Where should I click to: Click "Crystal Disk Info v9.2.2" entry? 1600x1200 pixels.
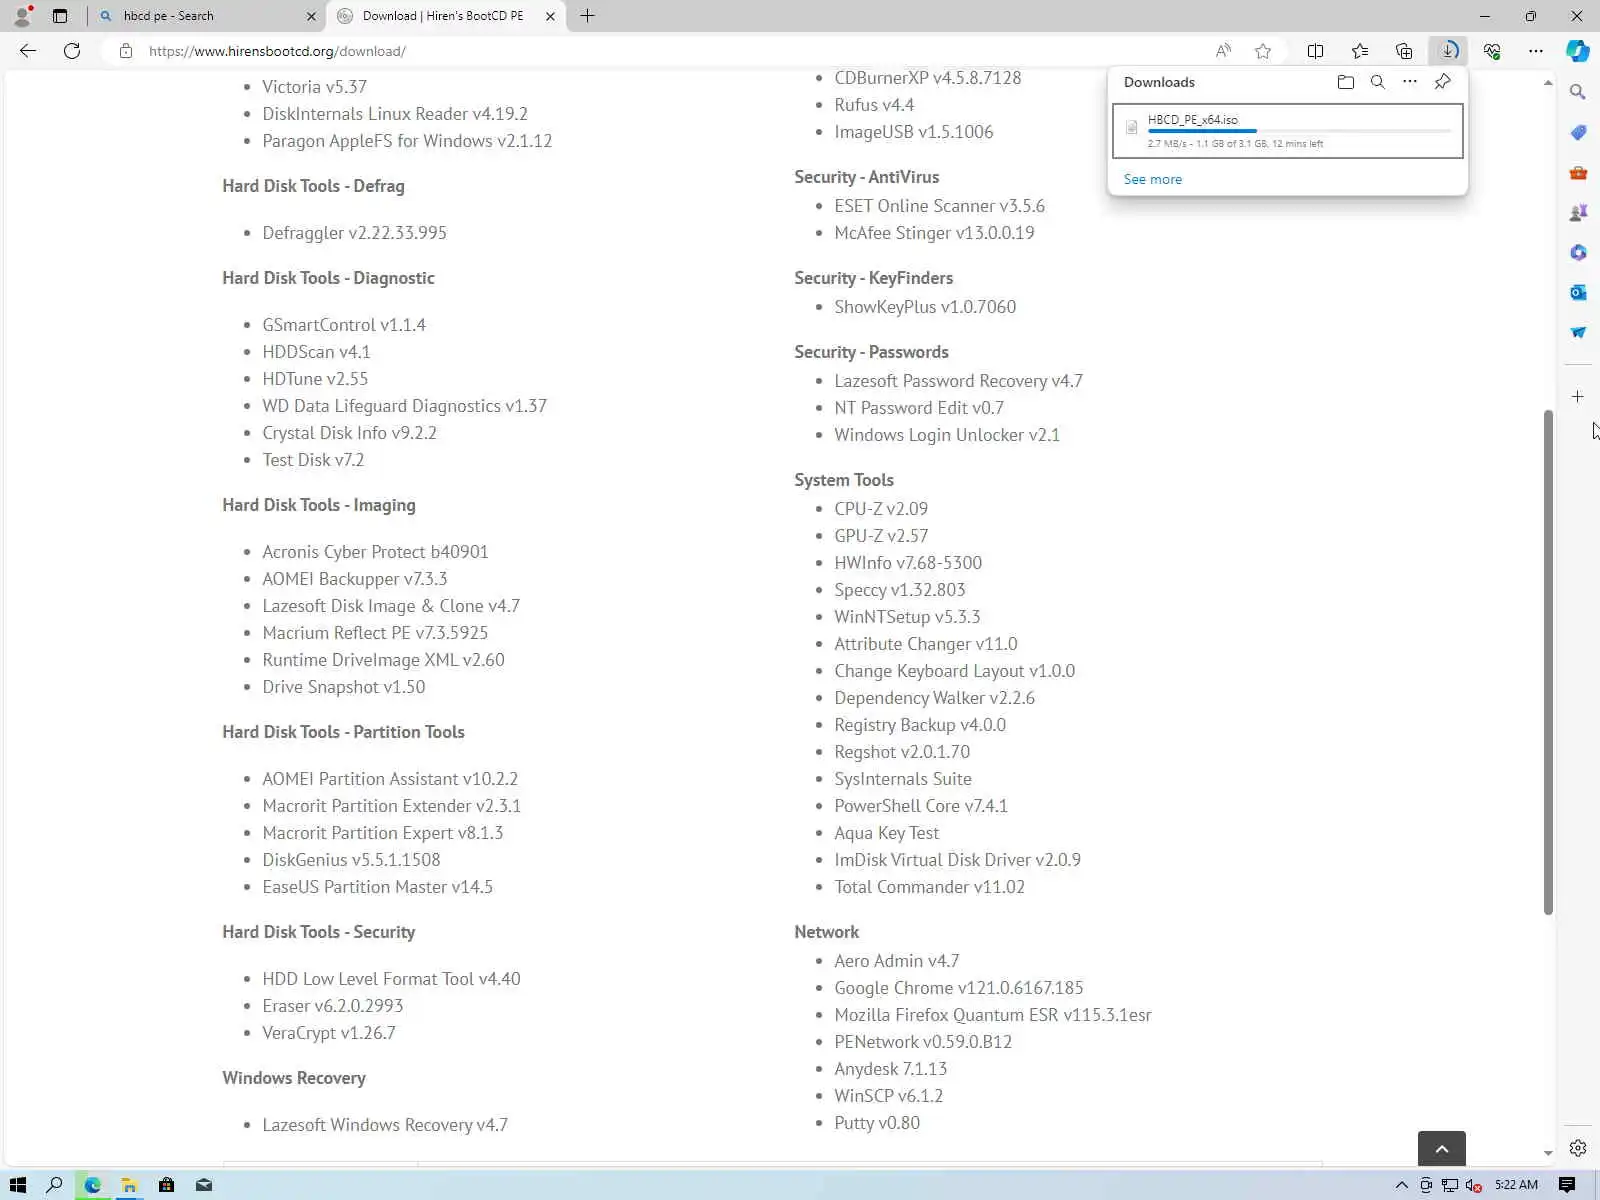coord(349,433)
